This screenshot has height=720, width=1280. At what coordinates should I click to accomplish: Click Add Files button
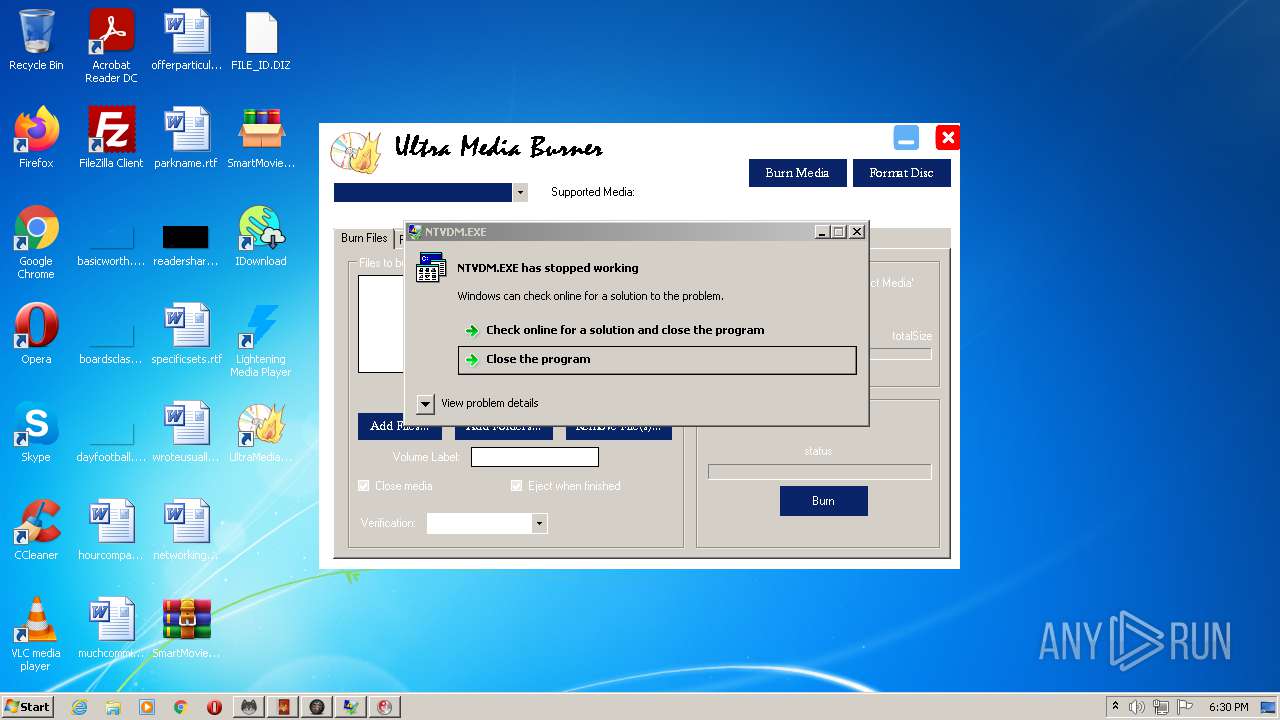coord(400,433)
